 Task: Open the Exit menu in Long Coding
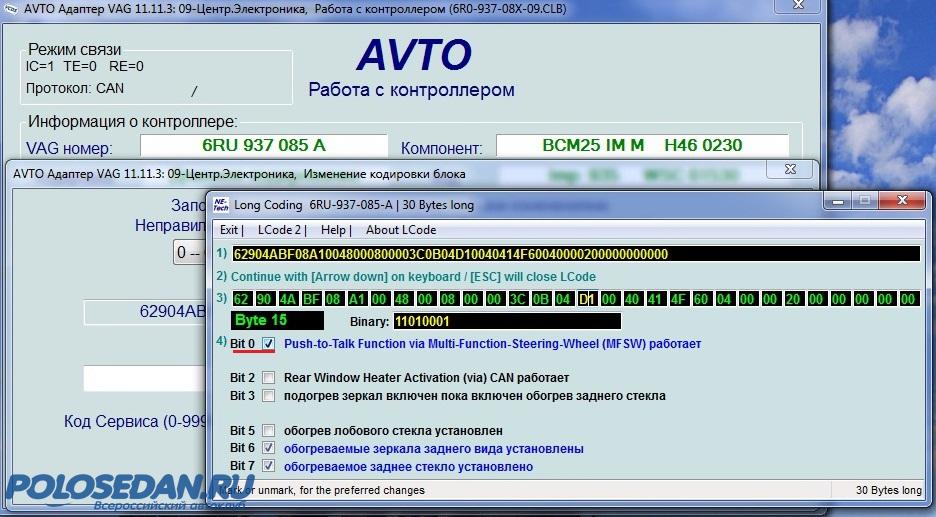tap(230, 230)
